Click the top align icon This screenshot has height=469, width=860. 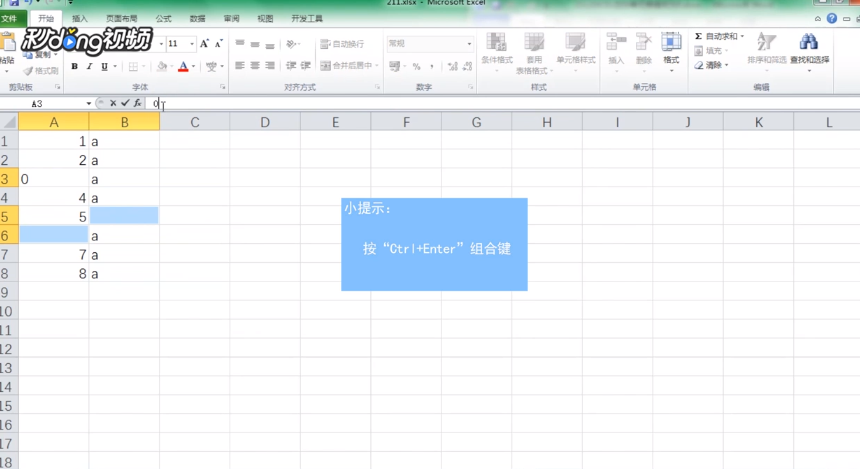click(x=240, y=43)
